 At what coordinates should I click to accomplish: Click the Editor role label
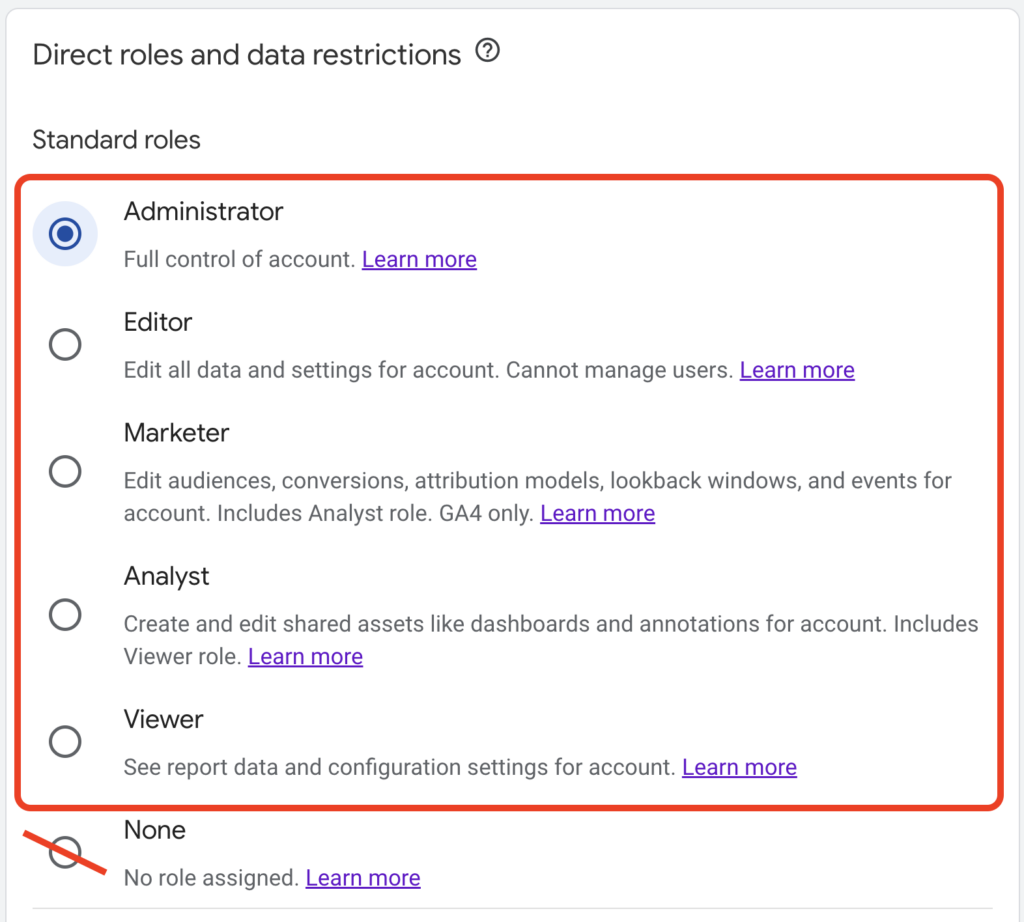[157, 322]
